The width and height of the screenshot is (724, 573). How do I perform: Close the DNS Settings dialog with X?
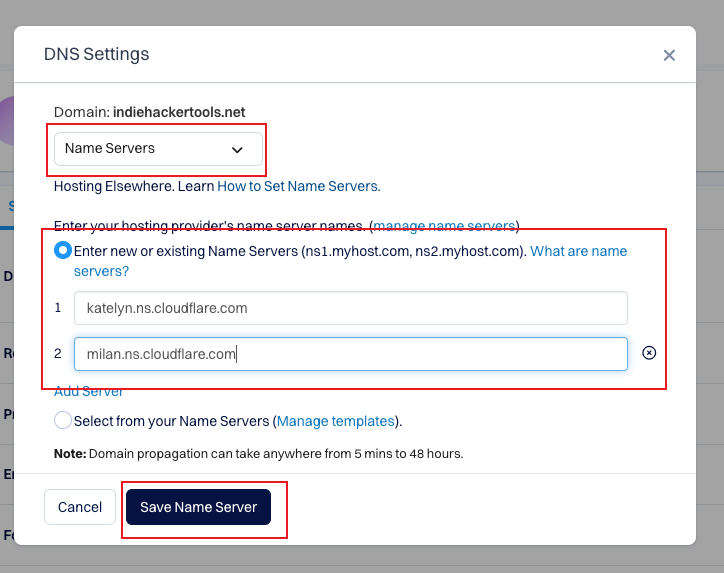[669, 55]
